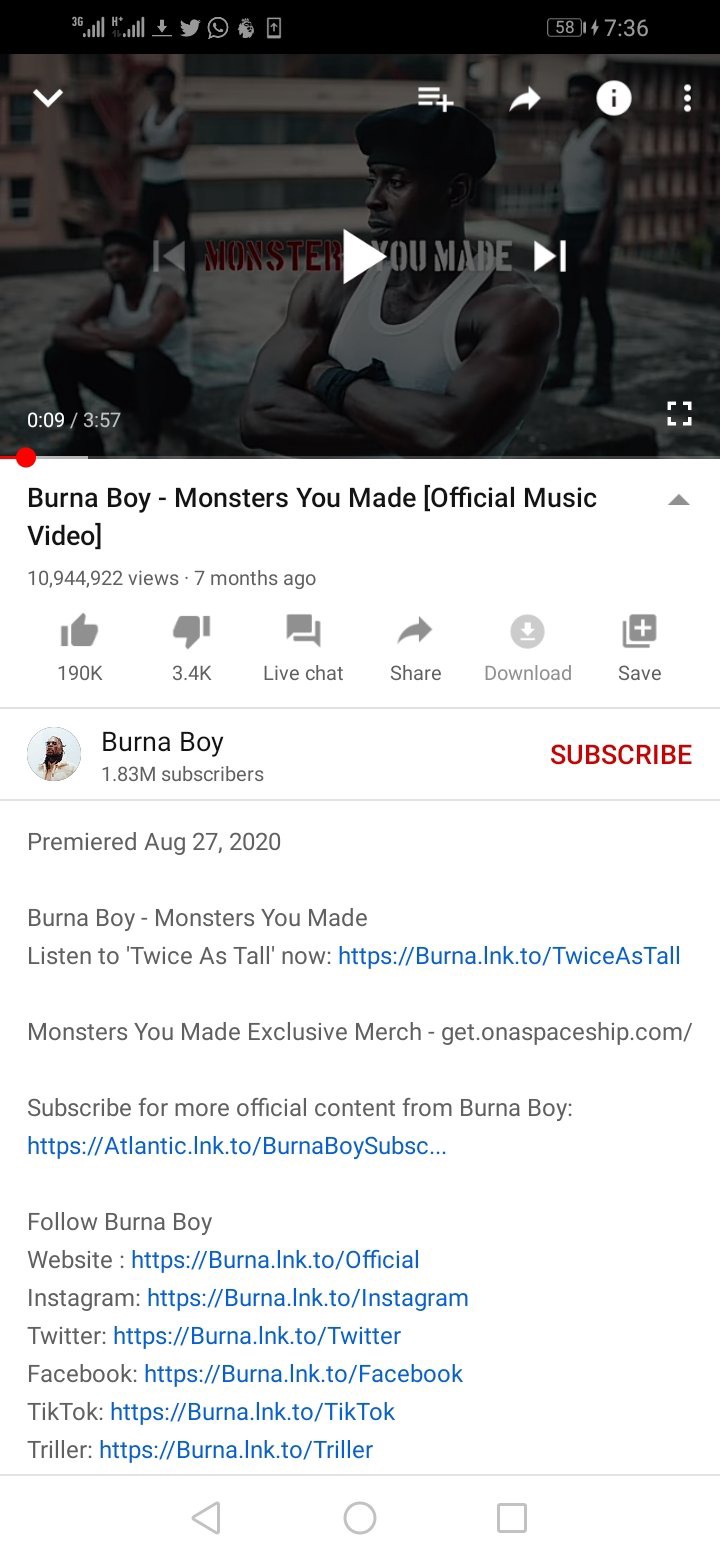Play the video with the center play button
This screenshot has height=1560, width=720.
[362, 257]
